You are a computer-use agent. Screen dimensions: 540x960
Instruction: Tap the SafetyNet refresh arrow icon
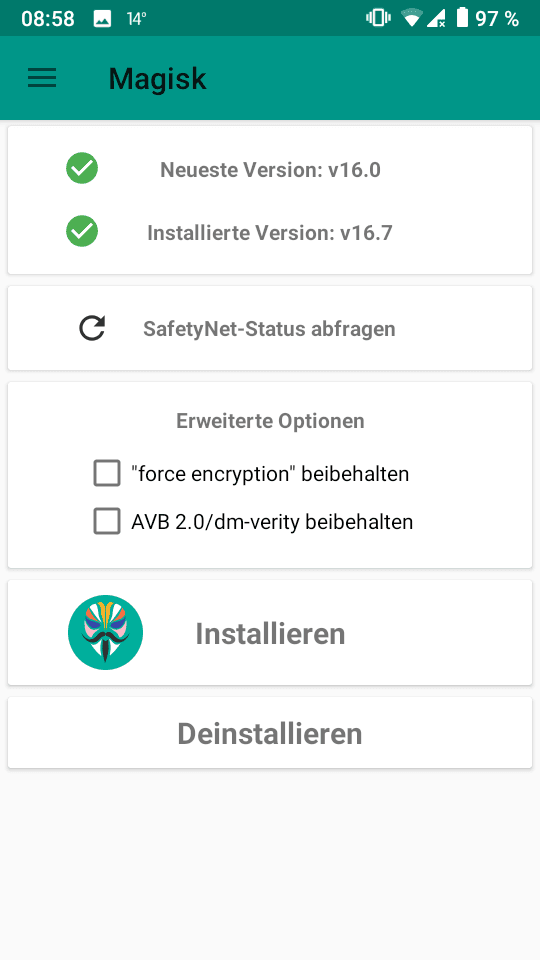coord(92,328)
